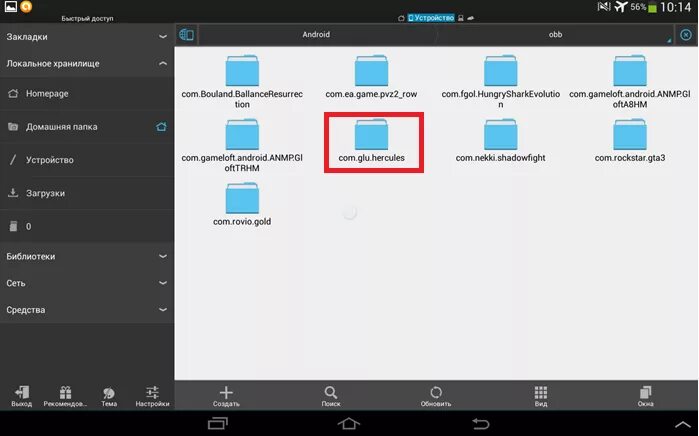Viewport: 699px width, 436px height.
Task: Select the Устройство sidebar entry
Action: click(87, 160)
